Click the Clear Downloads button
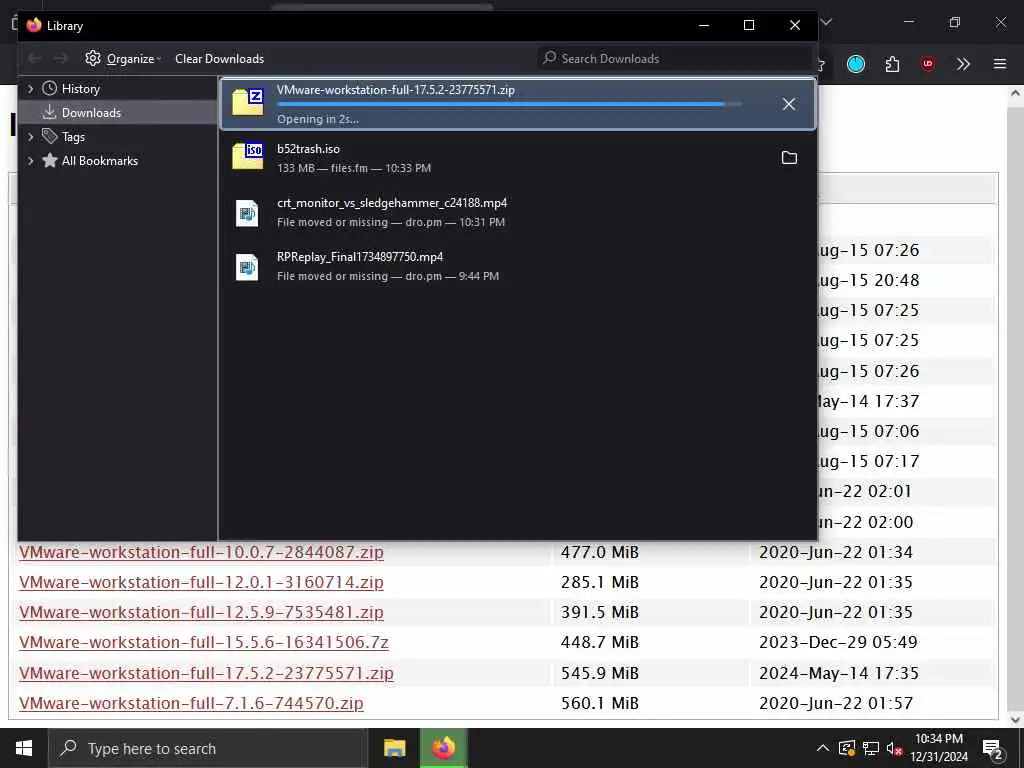Image resolution: width=1024 pixels, height=768 pixels. click(219, 59)
